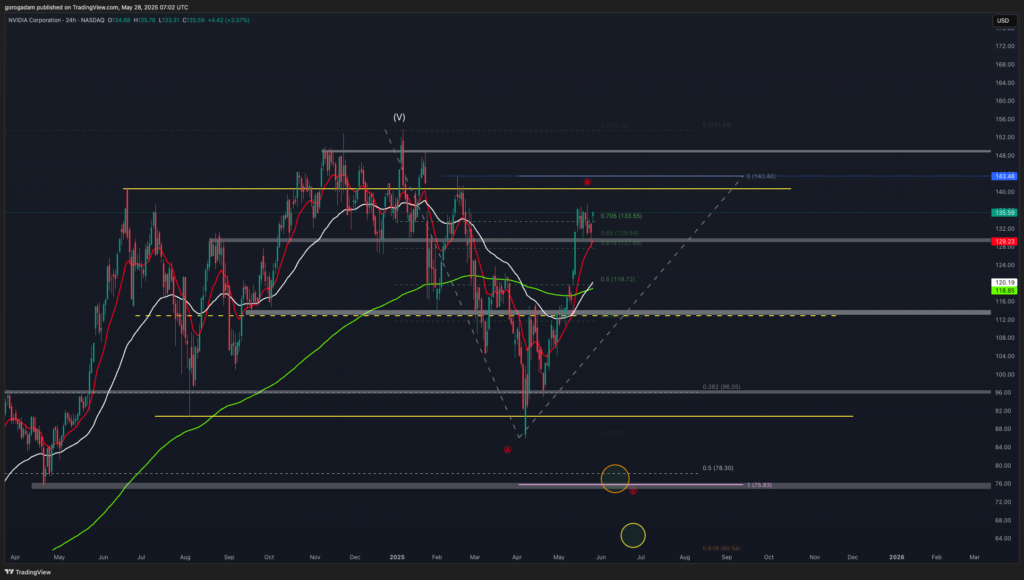Click the 0 (143.48) Fibonacci label
This screenshot has height=580, width=1024.
[761, 176]
